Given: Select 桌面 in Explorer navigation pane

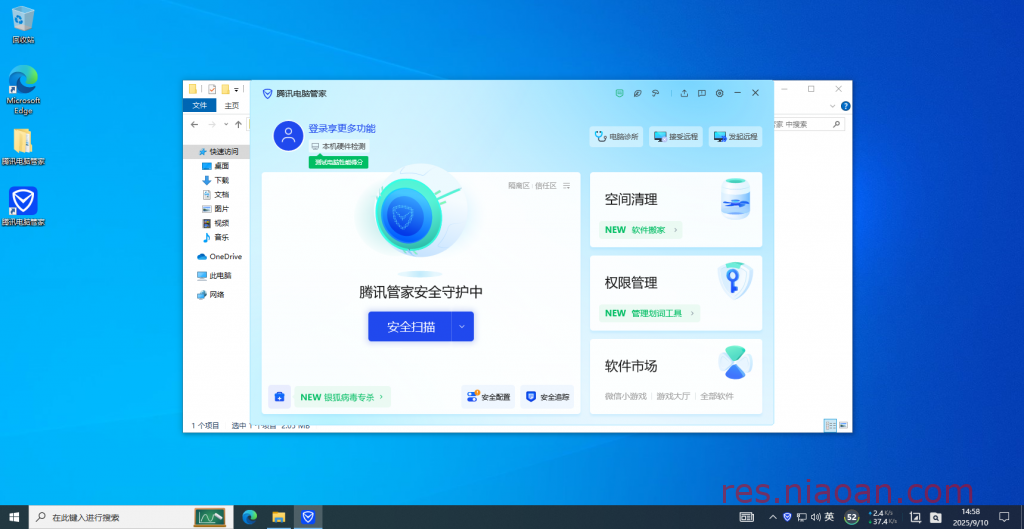Looking at the screenshot, I should (x=217, y=166).
